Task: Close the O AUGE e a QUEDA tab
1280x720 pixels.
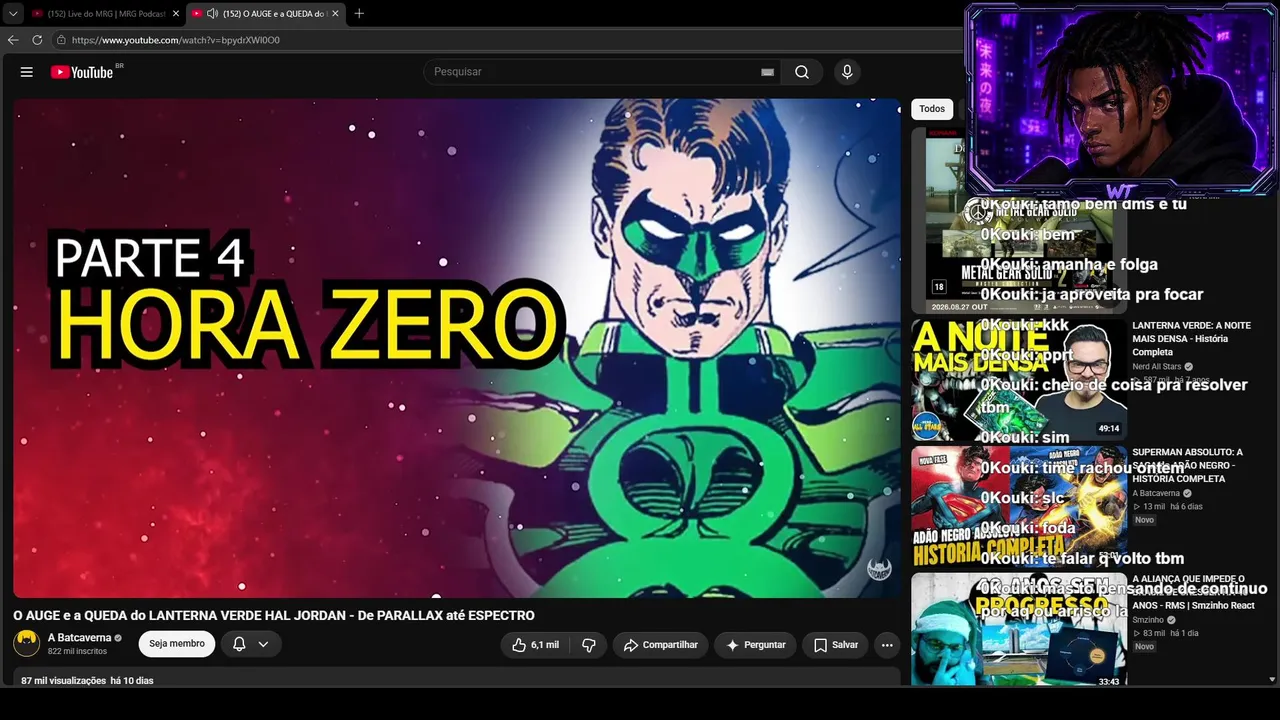Action: point(335,13)
